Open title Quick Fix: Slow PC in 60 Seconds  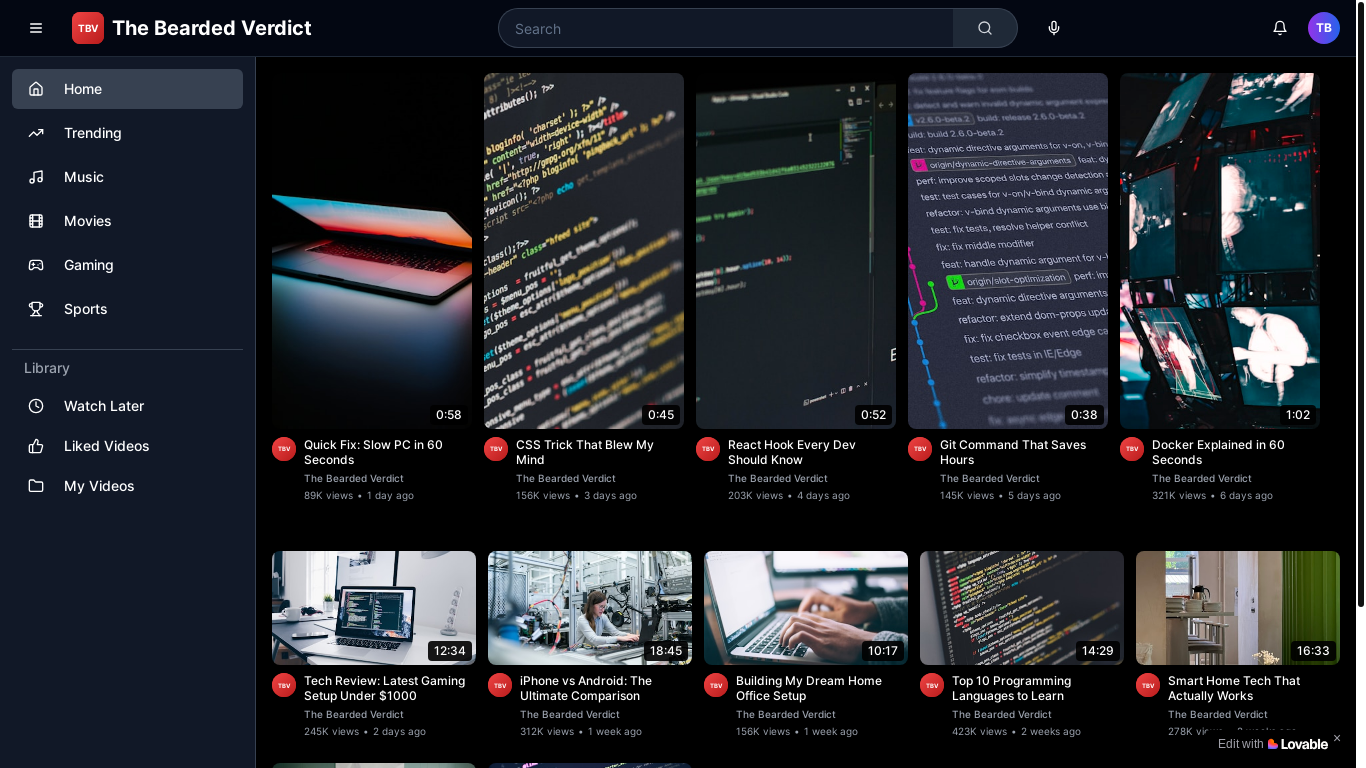[x=373, y=452]
